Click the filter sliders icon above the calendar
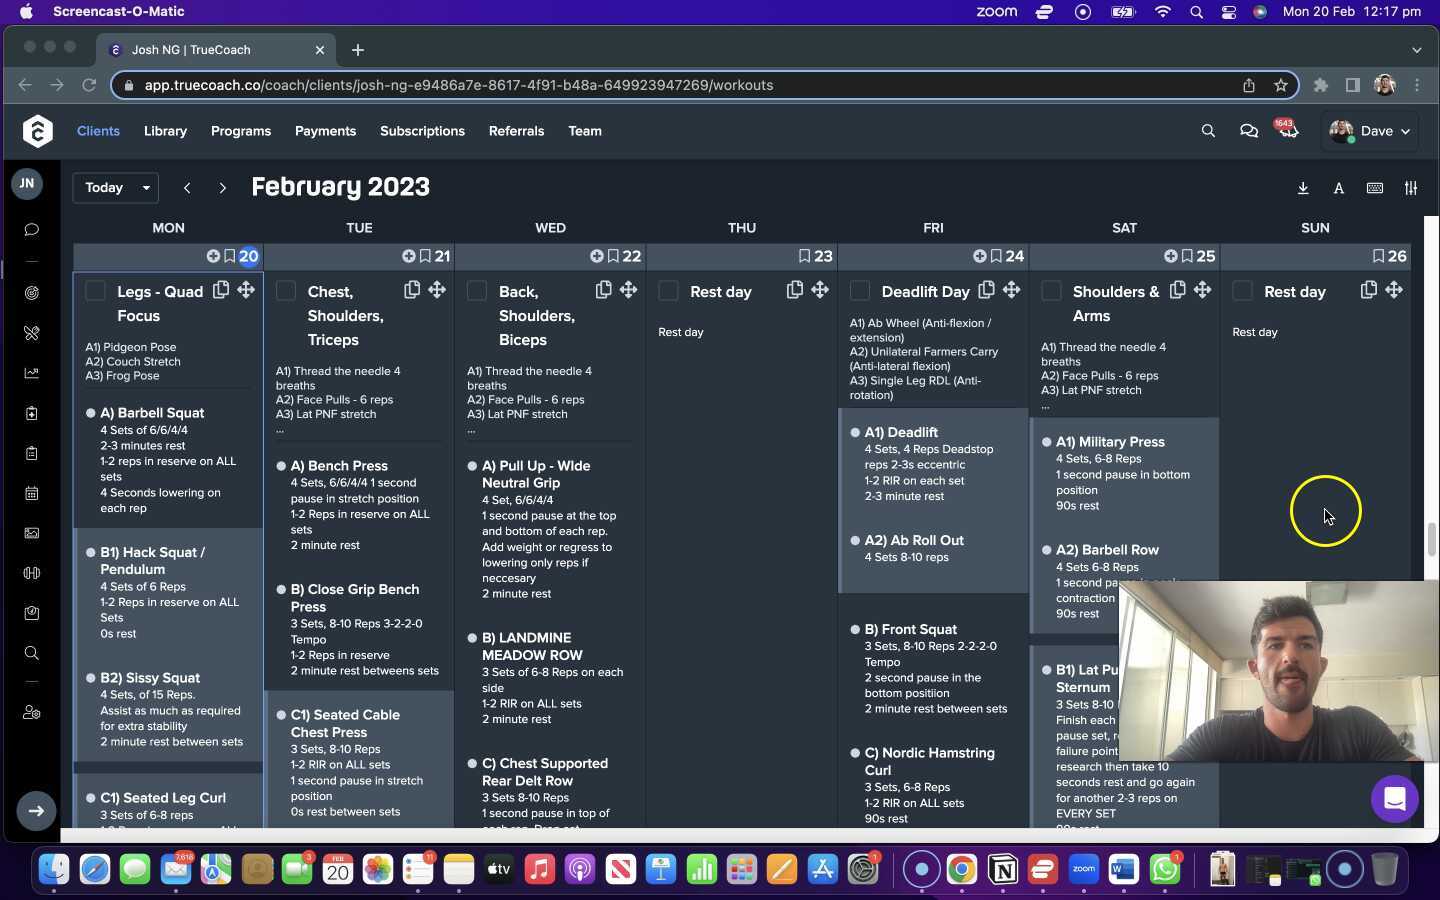 [x=1411, y=188]
